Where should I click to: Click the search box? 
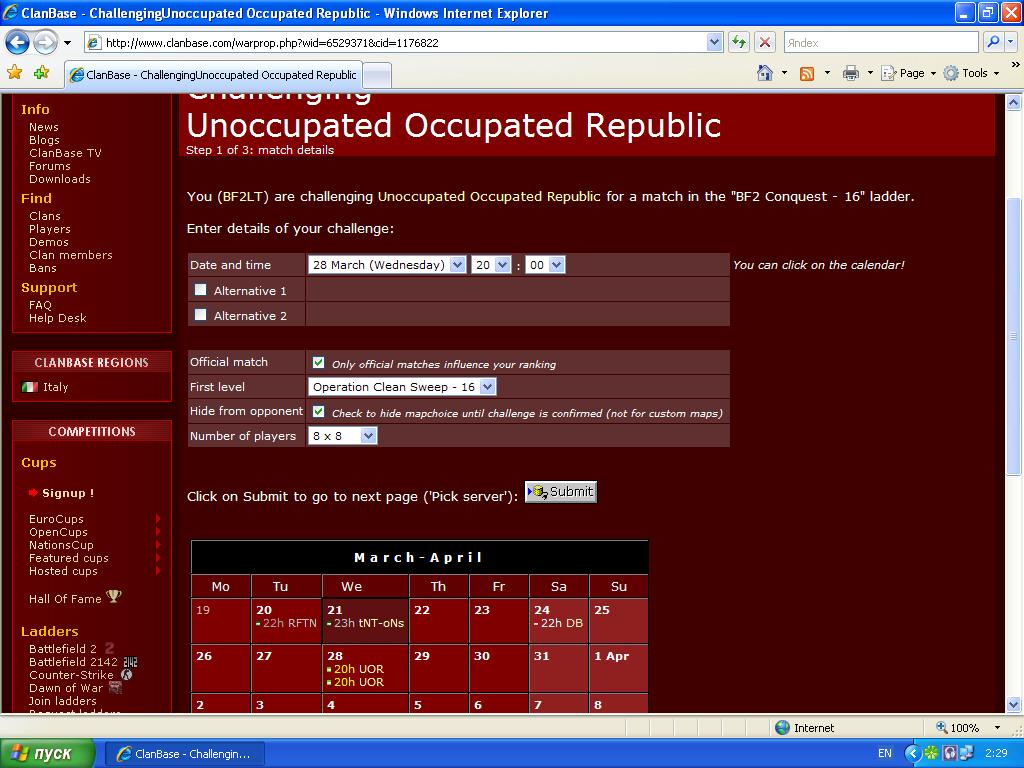[882, 42]
